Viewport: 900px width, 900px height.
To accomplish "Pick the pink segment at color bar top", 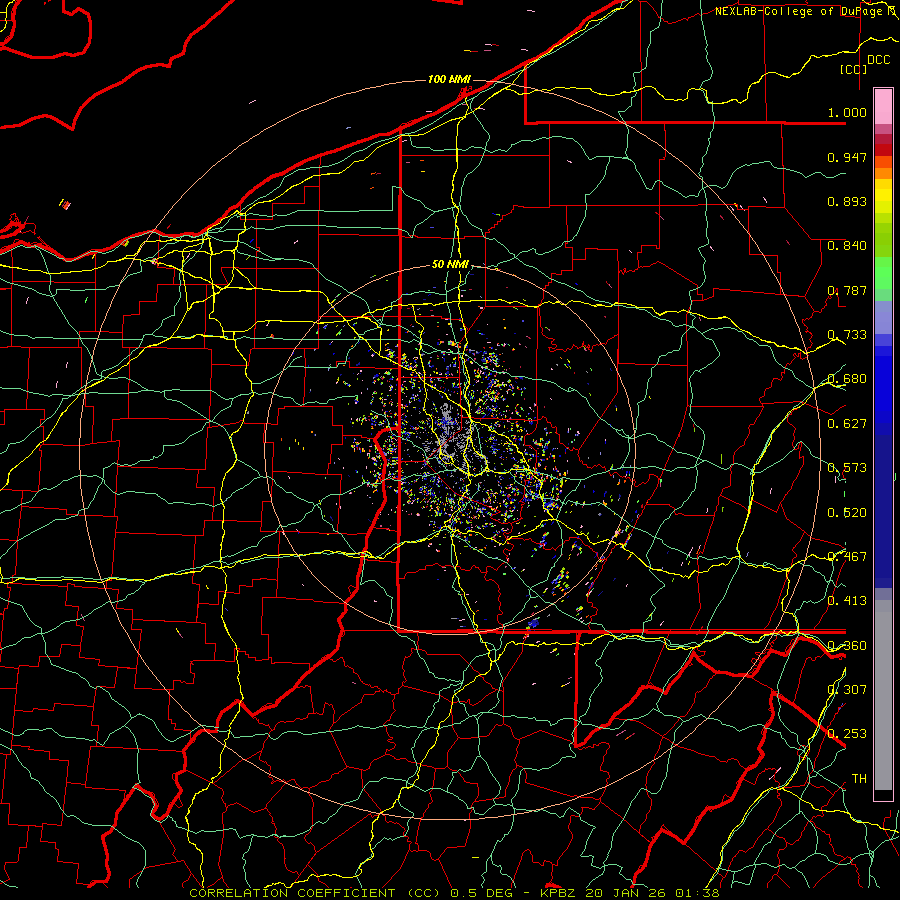I will tap(883, 106).
